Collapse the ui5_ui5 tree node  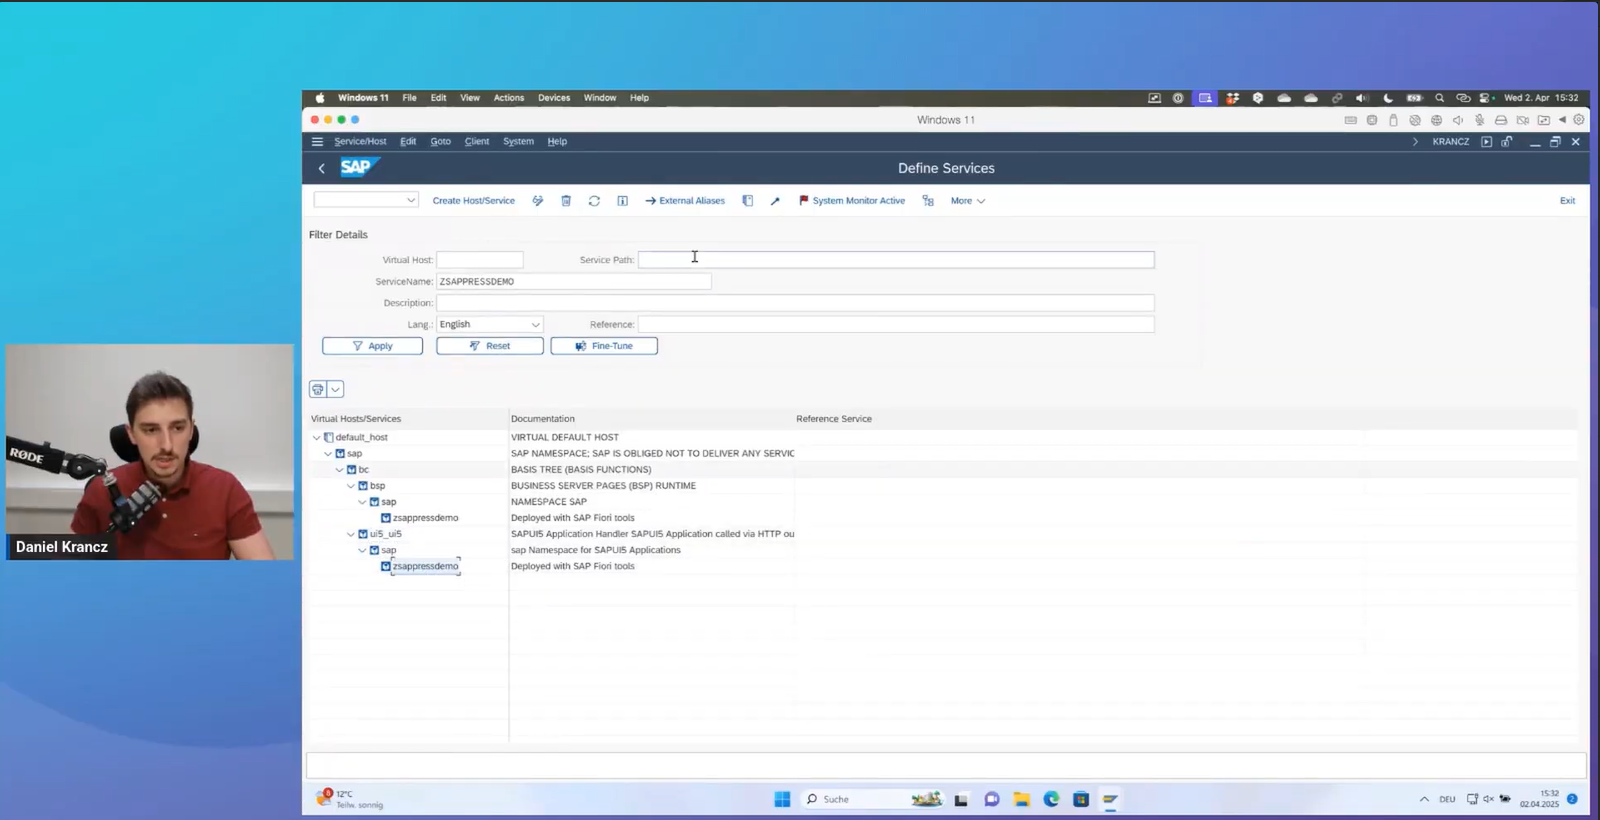(x=350, y=534)
